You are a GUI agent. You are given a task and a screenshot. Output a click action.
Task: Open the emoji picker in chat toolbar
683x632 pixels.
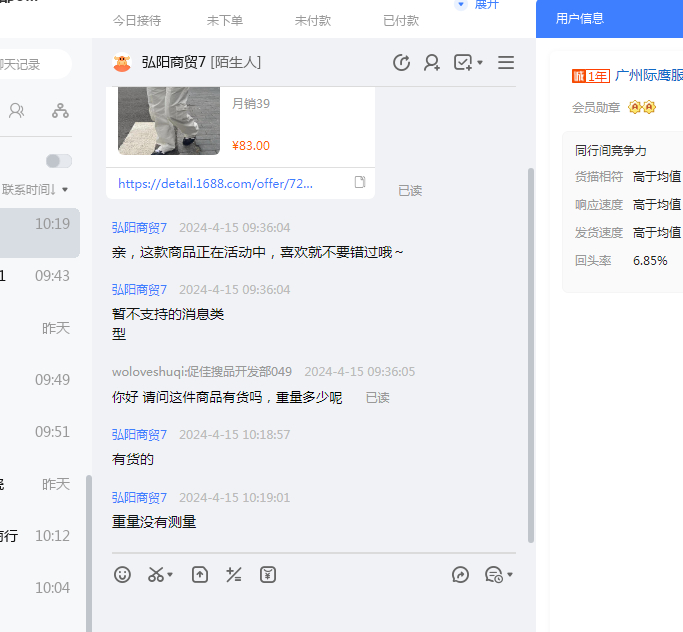pyautogui.click(x=123, y=574)
